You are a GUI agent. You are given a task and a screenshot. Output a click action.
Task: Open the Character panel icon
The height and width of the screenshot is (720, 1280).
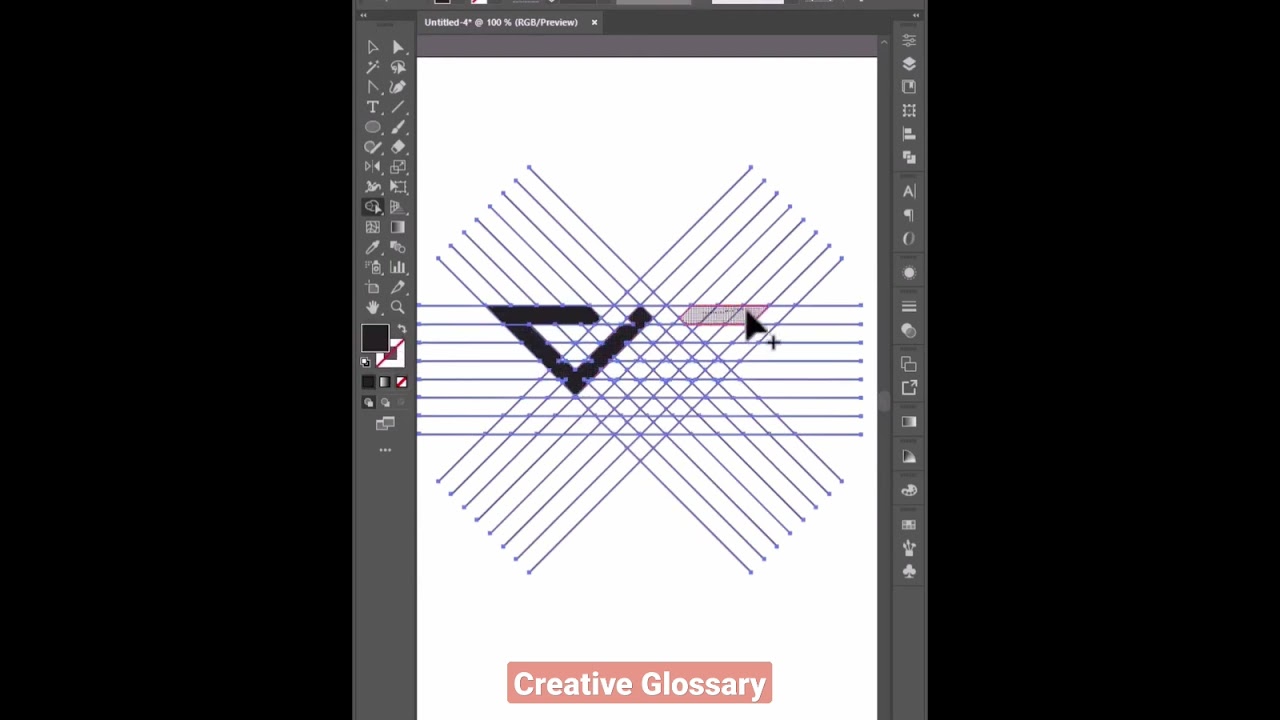click(909, 191)
